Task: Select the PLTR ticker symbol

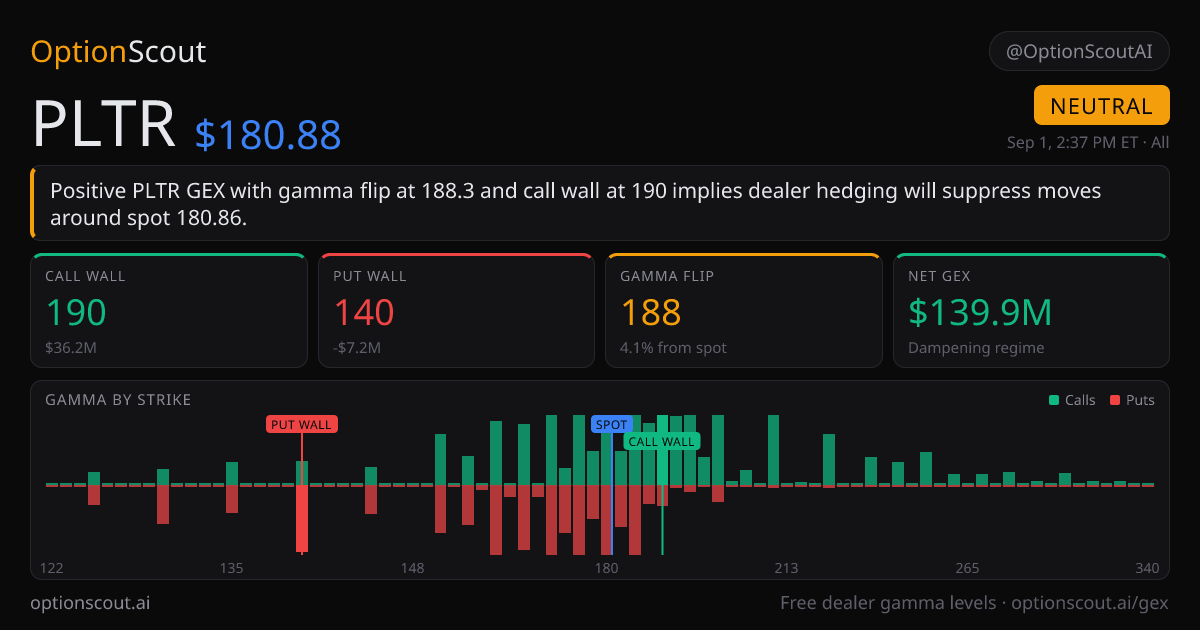Action: [104, 124]
